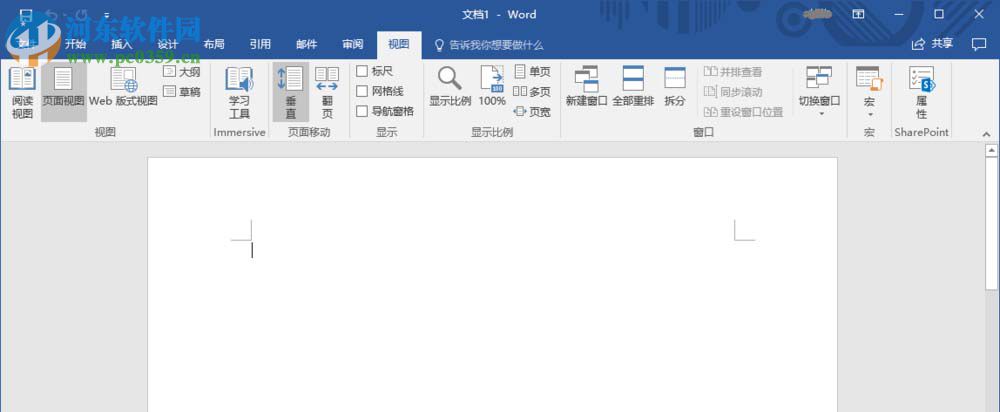
Task: Show the Navigation Pane checkbox (导航窗格)
Action: point(362,111)
